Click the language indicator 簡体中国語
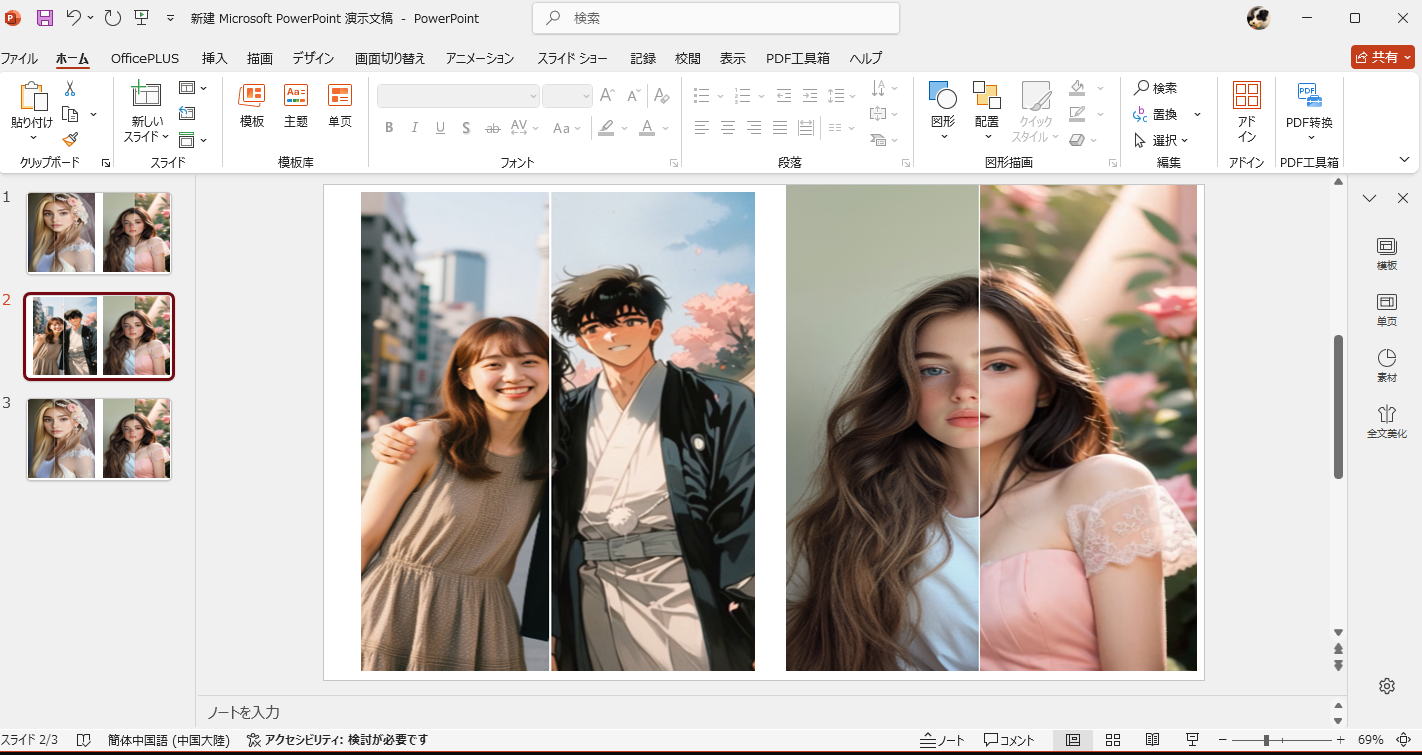Image resolution: width=1422 pixels, height=755 pixels. click(169, 740)
